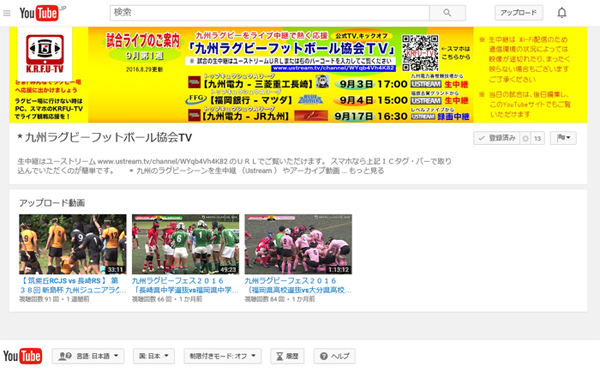Open 長崎県中学選抜vs福岡県中学 video title link
Viewport: 600px width, 372px height.
click(185, 286)
